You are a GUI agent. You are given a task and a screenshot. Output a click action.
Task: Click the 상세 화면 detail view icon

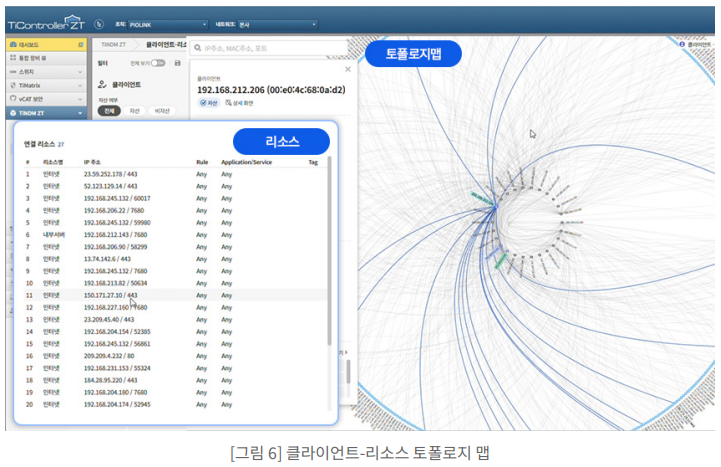(228, 102)
